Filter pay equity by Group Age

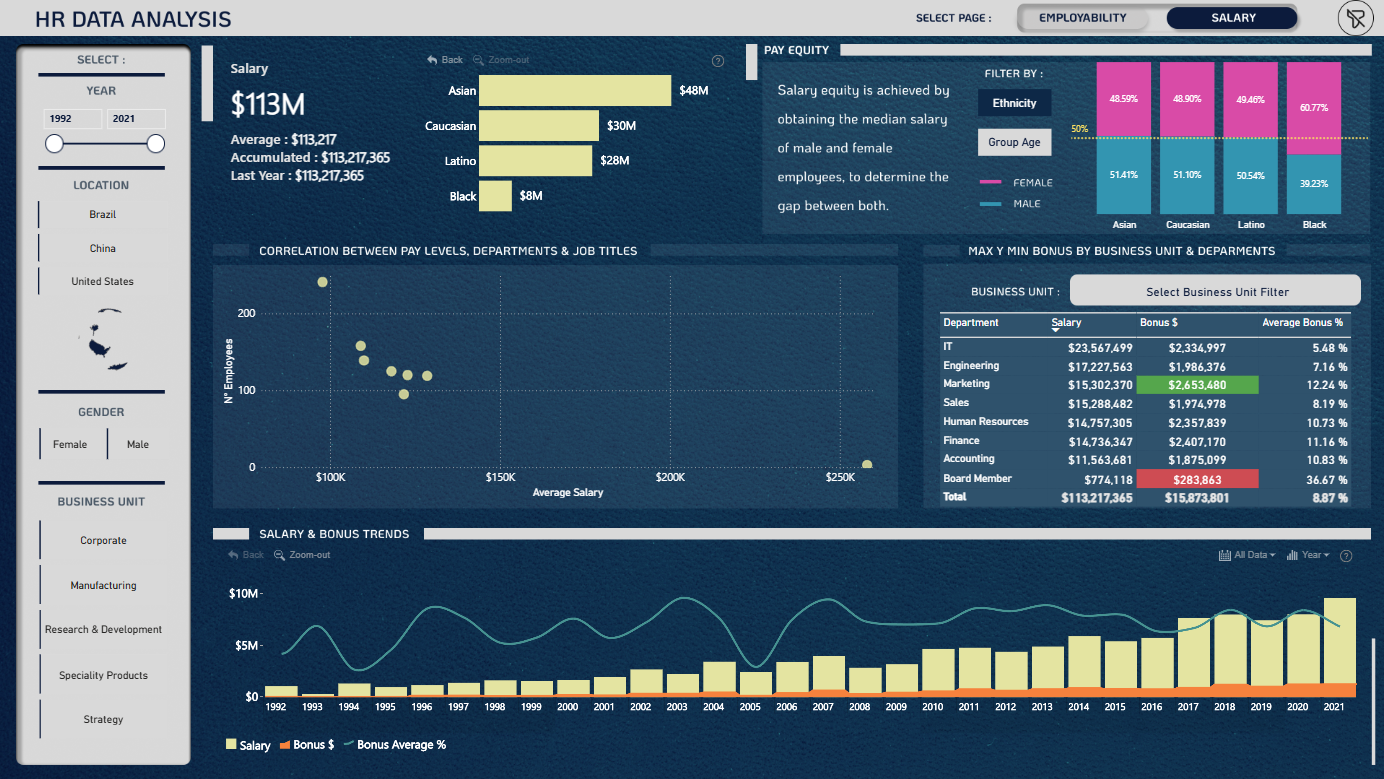(1014, 142)
